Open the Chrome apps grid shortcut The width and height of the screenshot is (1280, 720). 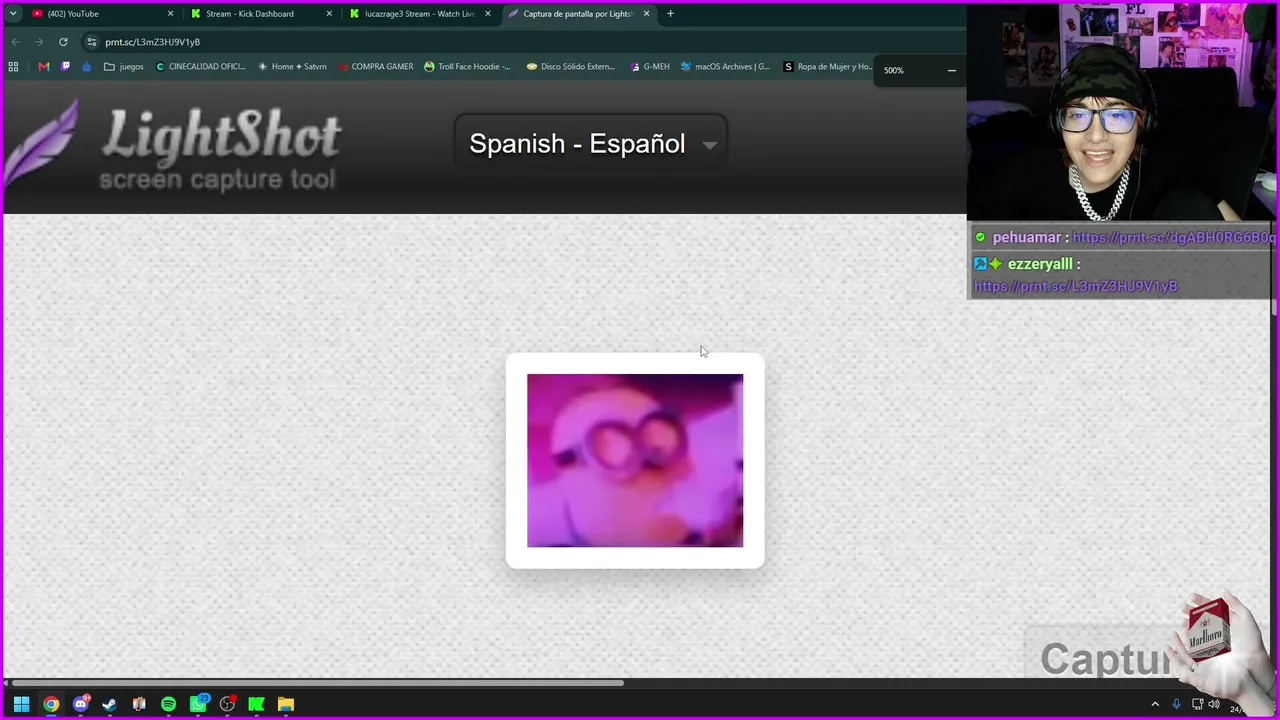click(x=13, y=67)
